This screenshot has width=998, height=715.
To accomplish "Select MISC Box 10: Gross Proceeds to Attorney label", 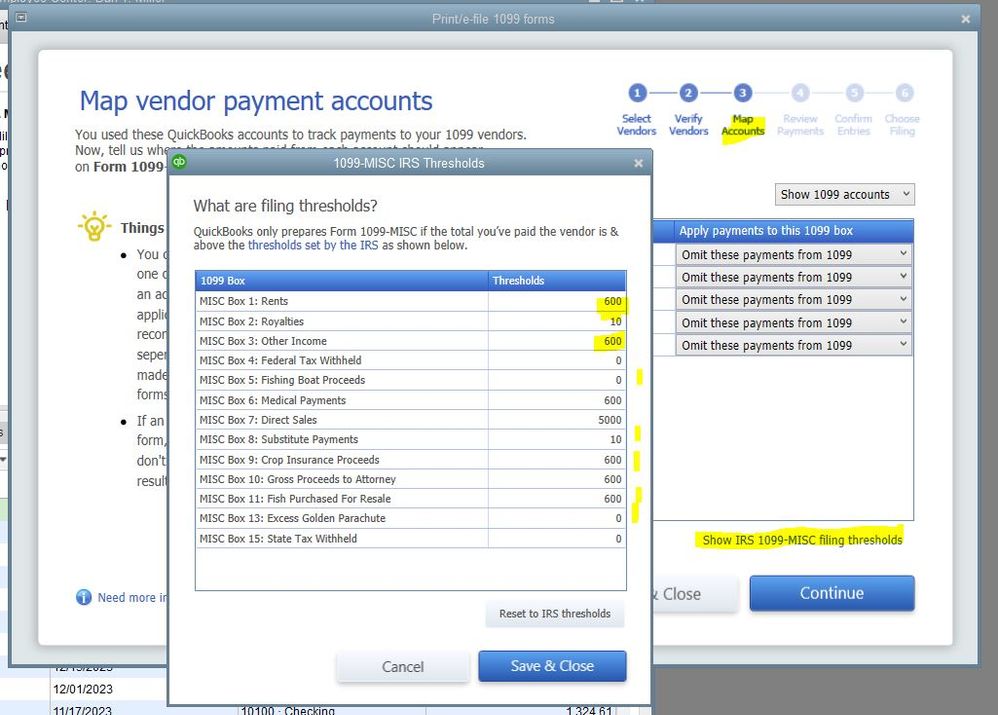I will tap(297, 479).
